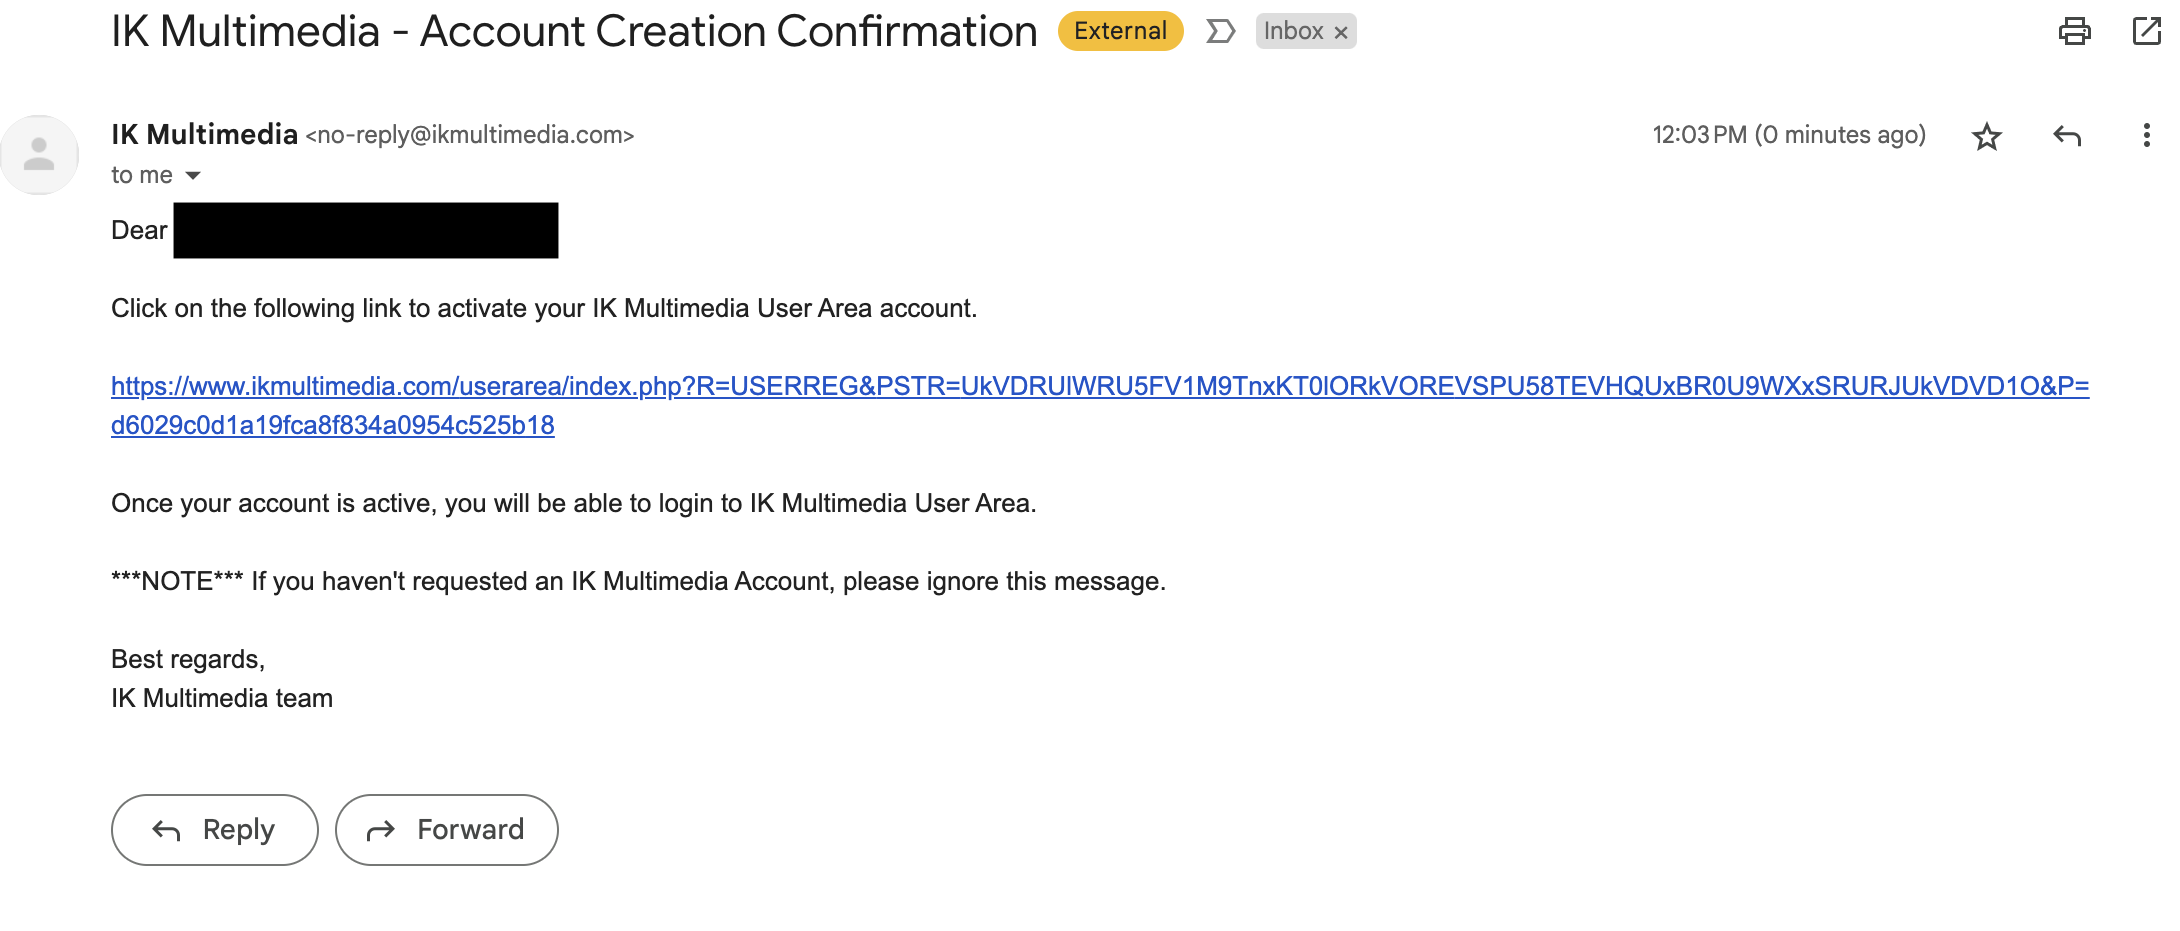Expand recipient details next to "to me"
2180x931 pixels.
coord(194,176)
